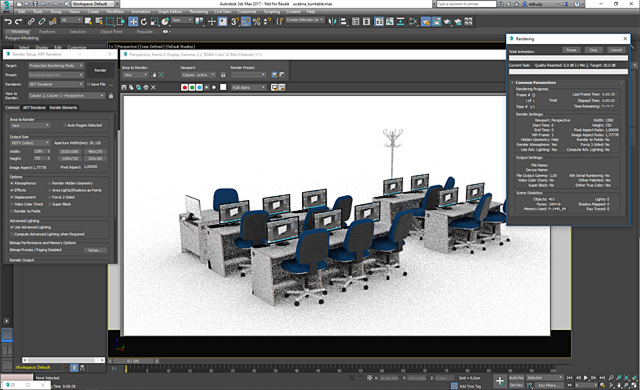Enable the Auto Region Selected checkbox
This screenshot has height=390, width=640.
(65, 125)
